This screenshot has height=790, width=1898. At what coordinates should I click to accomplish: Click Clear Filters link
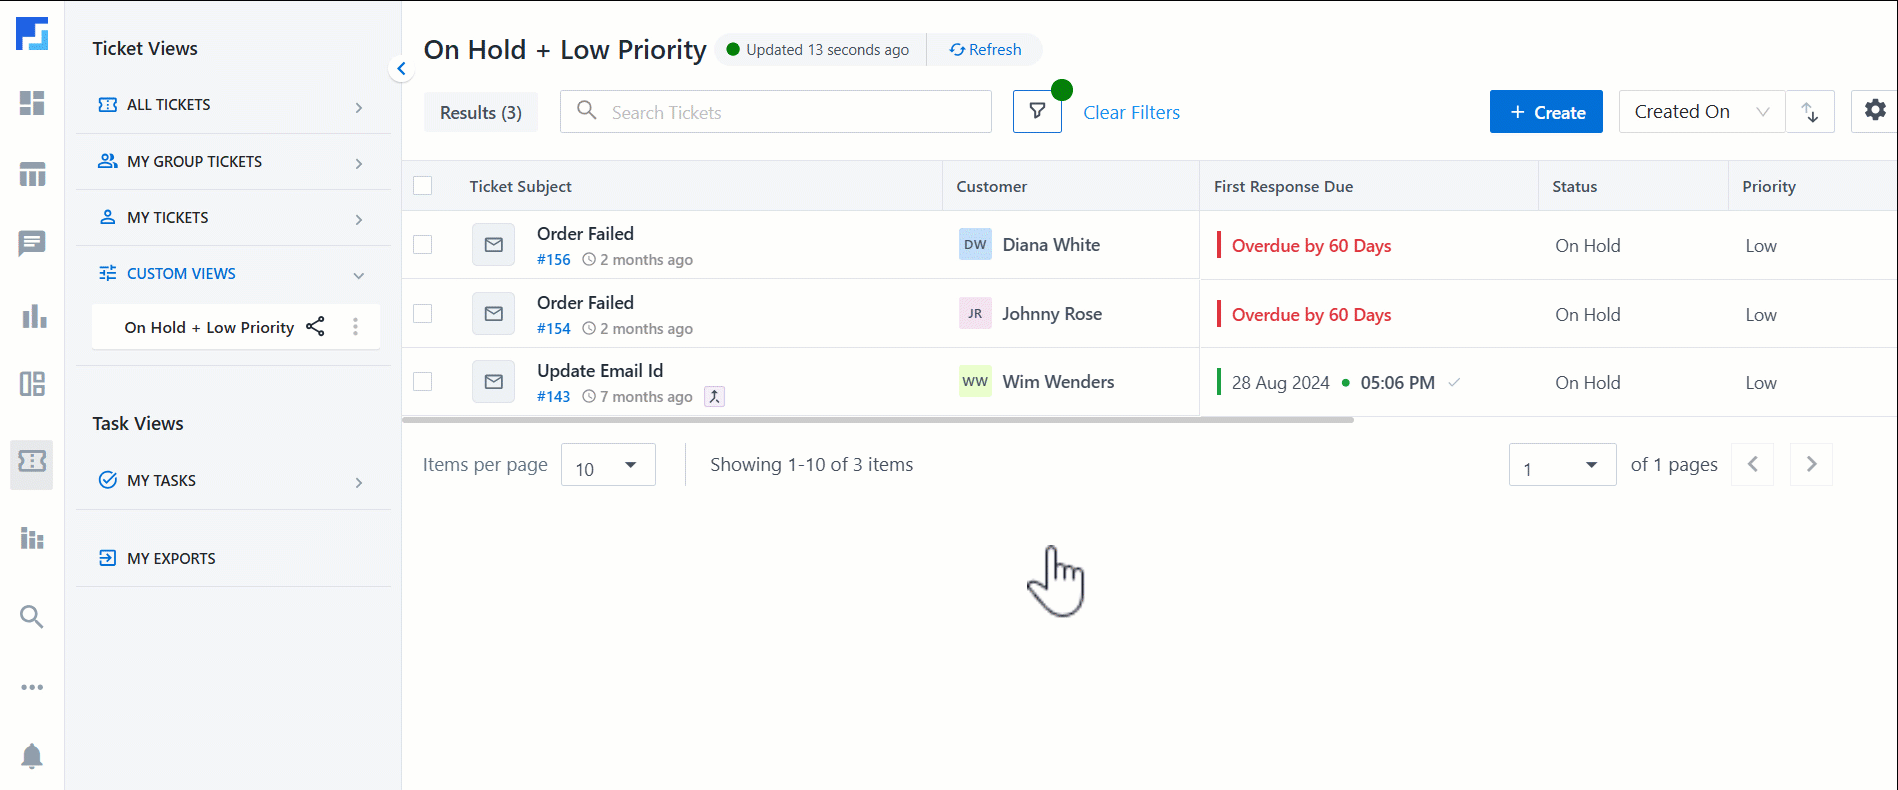[1131, 113]
